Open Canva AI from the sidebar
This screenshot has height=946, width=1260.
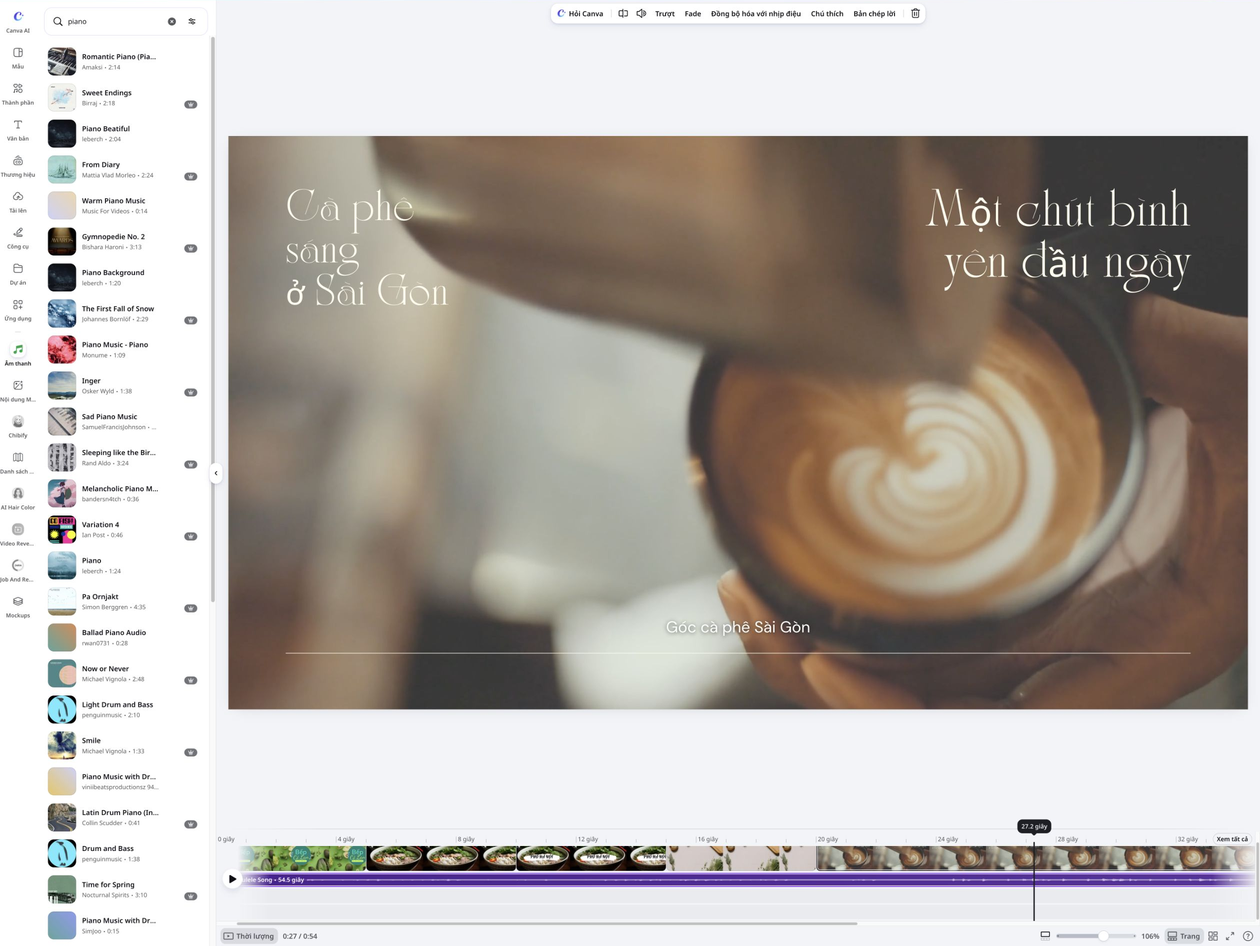[x=18, y=21]
